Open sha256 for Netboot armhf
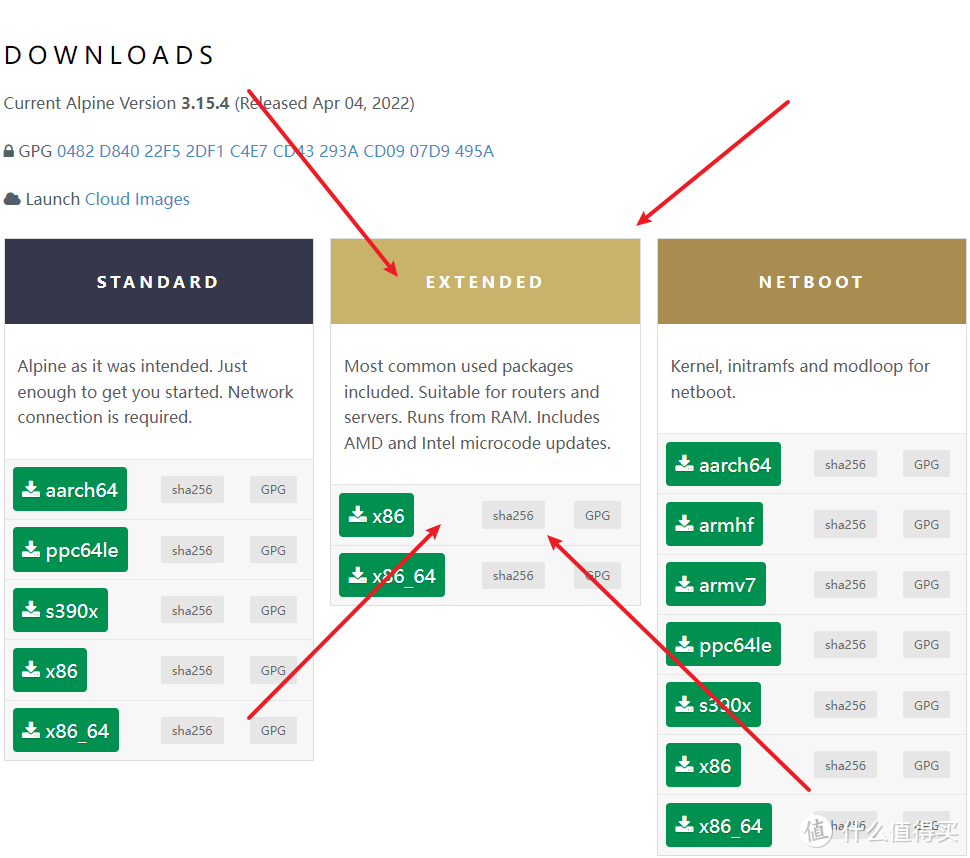The image size is (970, 858). [845, 524]
